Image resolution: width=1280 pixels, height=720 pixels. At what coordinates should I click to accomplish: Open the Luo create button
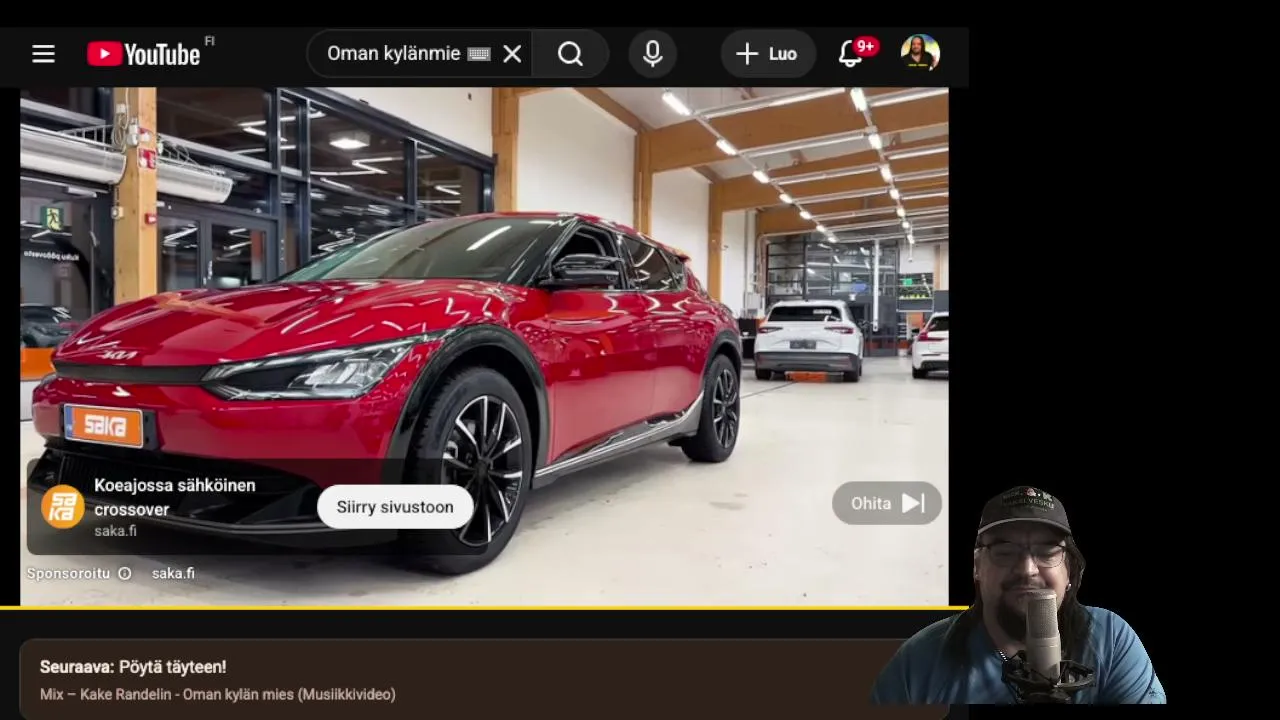pos(767,54)
